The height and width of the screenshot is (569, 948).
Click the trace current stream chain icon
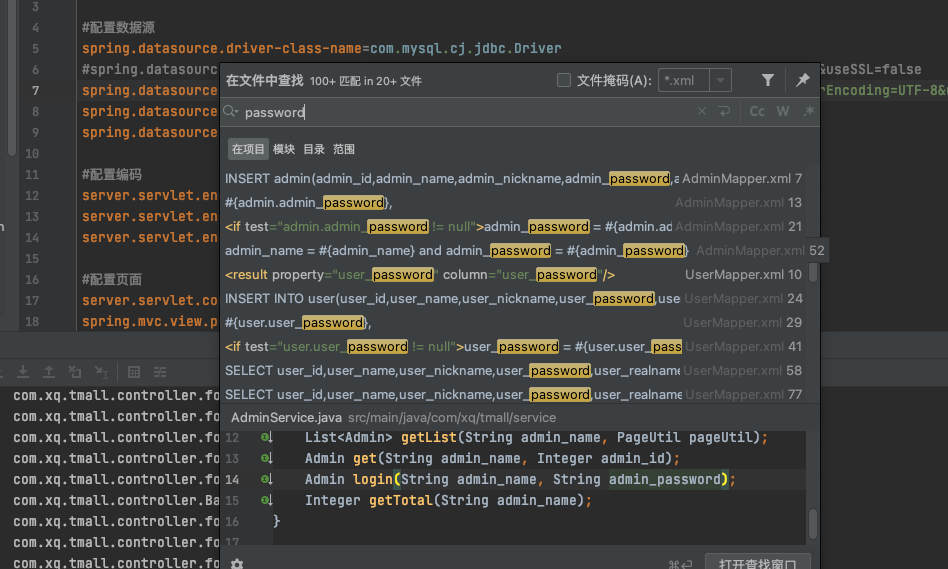pos(160,372)
